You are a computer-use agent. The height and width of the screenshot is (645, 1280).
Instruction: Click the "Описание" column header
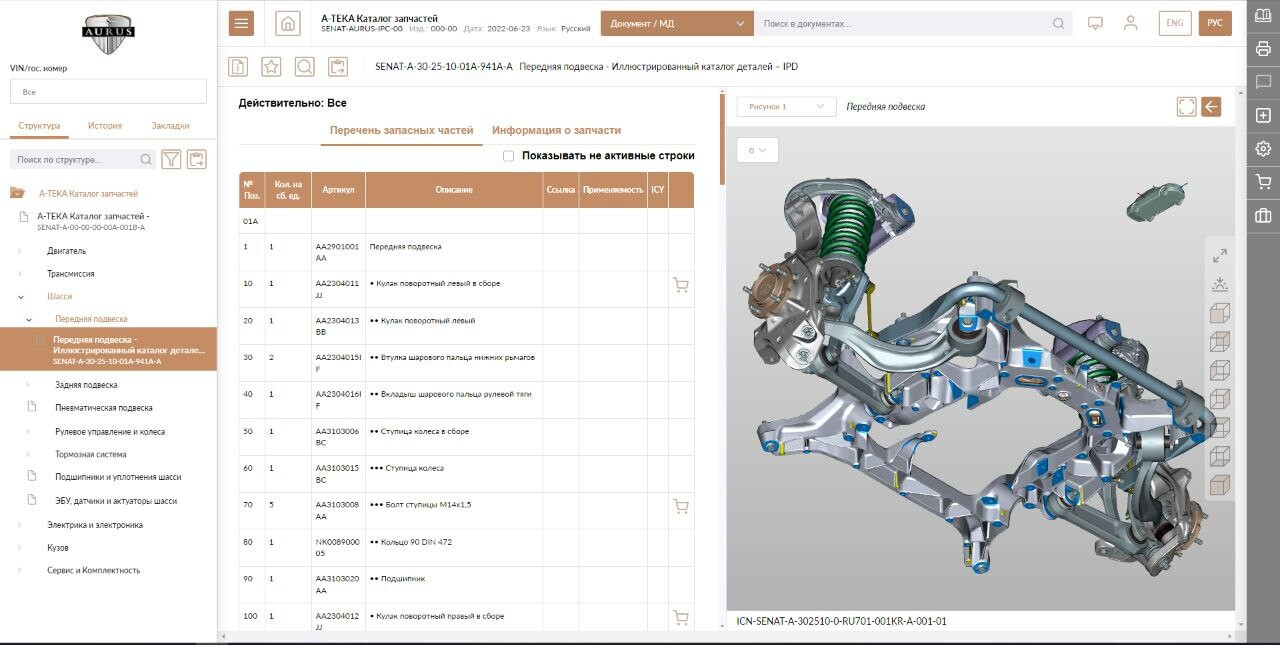[454, 190]
